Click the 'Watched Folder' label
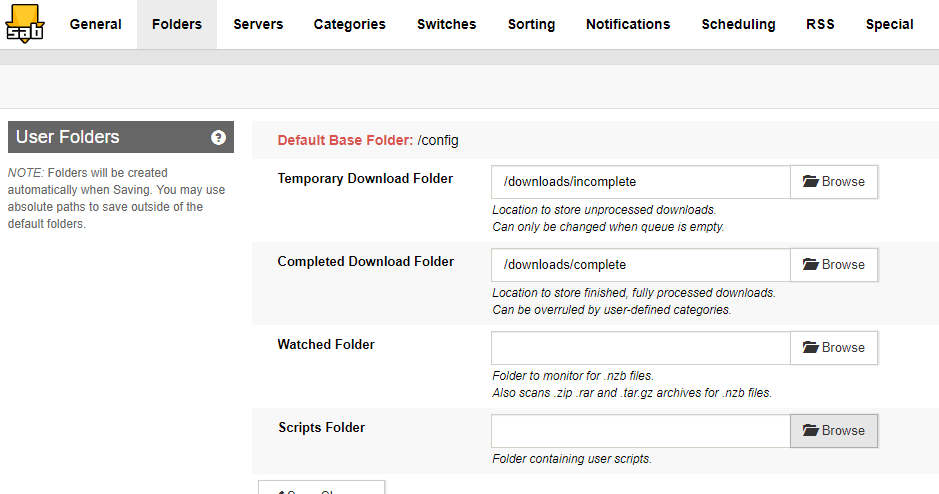The image size is (939, 494). (326, 344)
